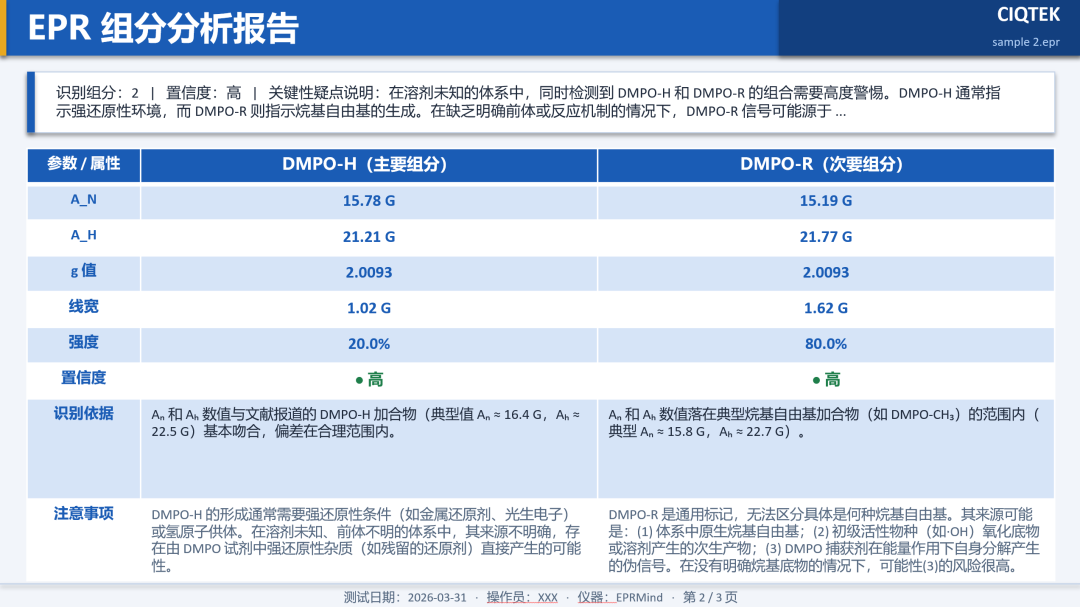Select the 注意事项 row label
The width and height of the screenshot is (1080, 607).
[84, 514]
